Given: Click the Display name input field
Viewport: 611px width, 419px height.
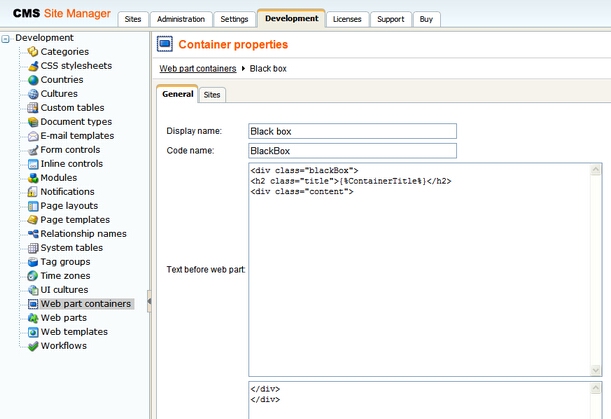Looking at the screenshot, I should (x=352, y=131).
